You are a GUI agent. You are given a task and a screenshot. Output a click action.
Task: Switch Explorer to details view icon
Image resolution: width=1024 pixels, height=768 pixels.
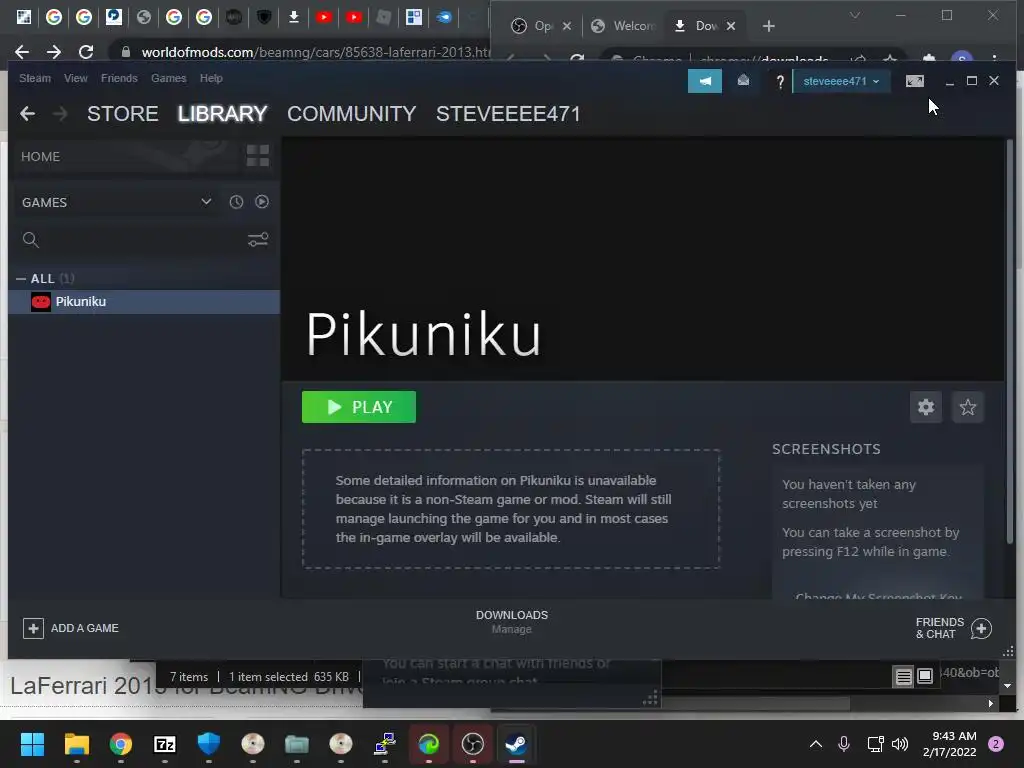pyautogui.click(x=903, y=677)
